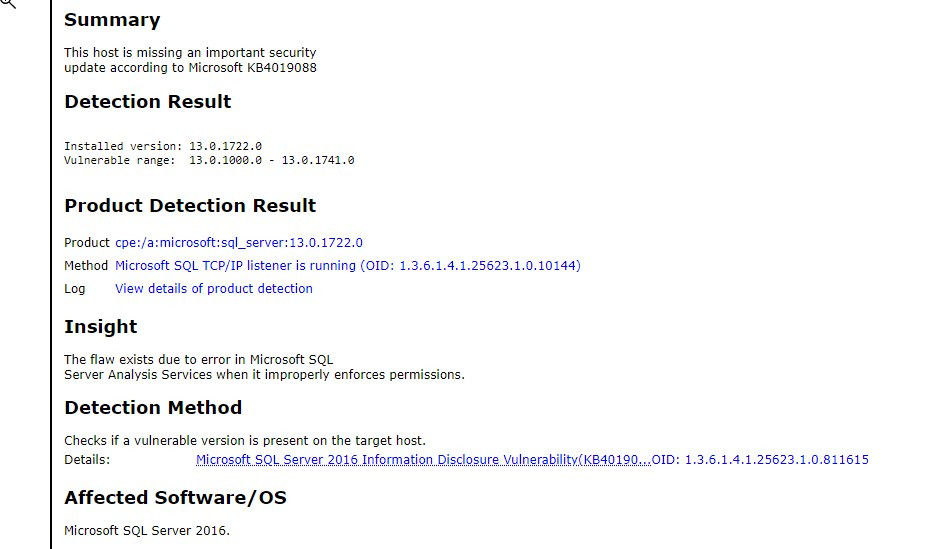Click the OID 1.3.6.1.4.1.25623.1.0.811615 text

(760, 460)
